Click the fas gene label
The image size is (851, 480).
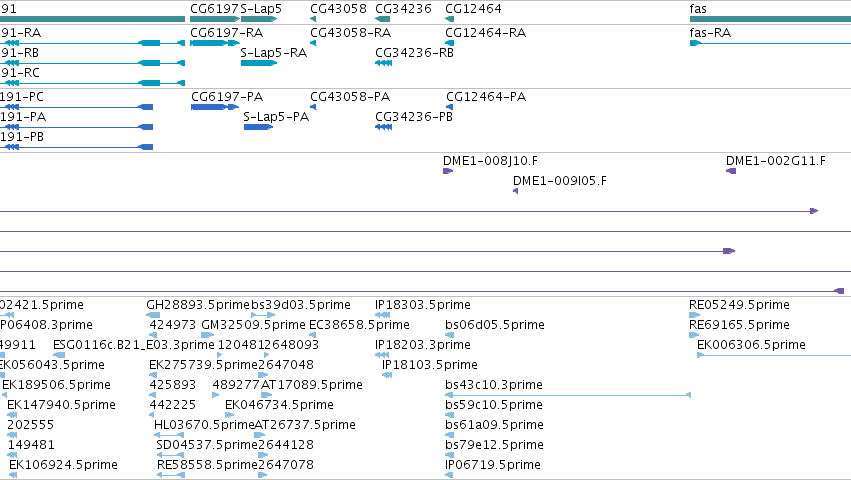pos(698,9)
